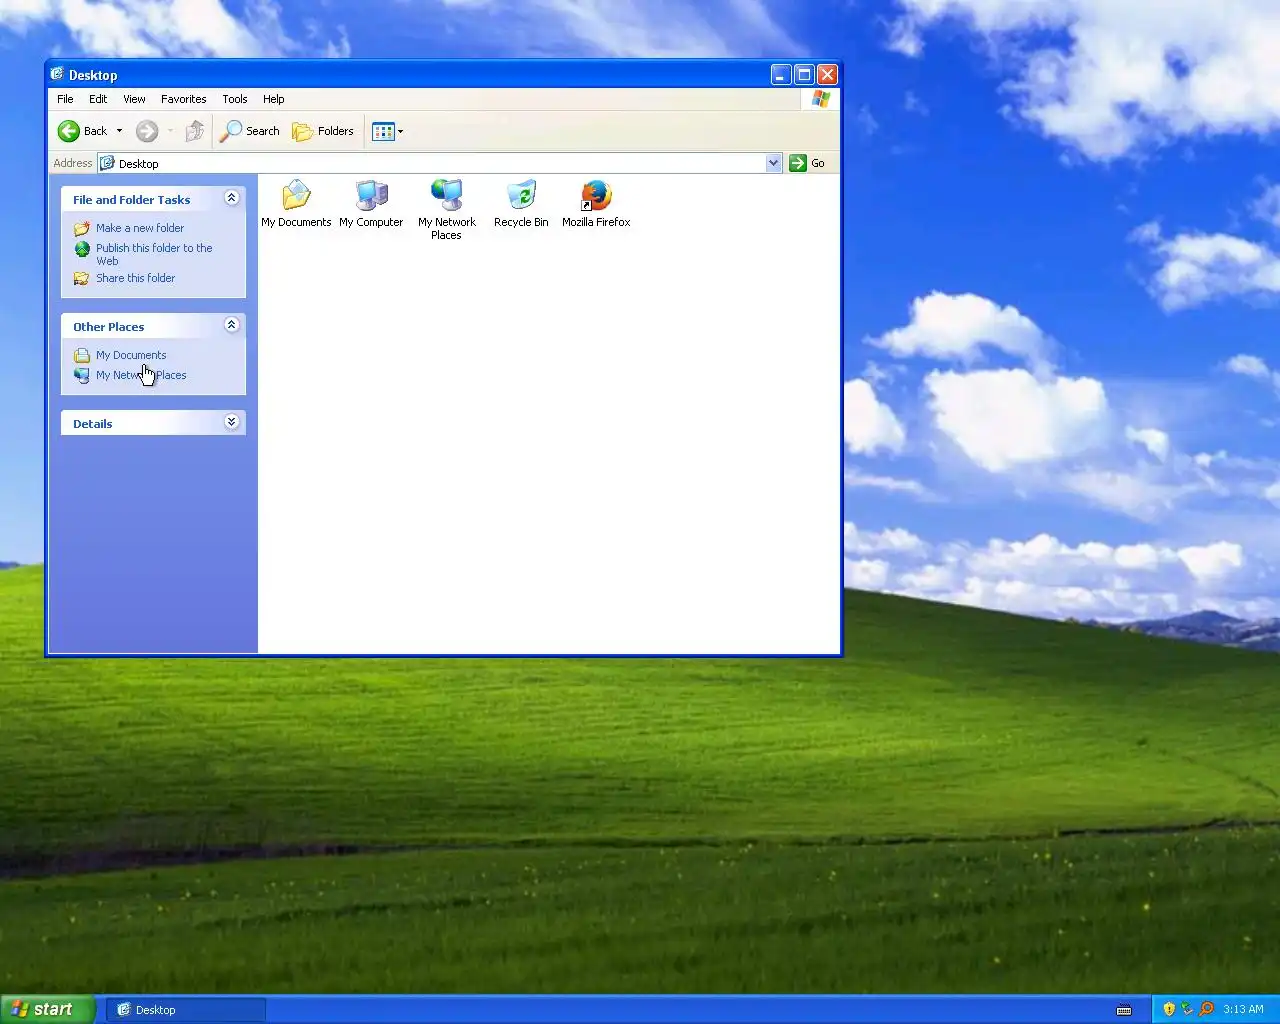Click the green Go arrow button

[797, 163]
